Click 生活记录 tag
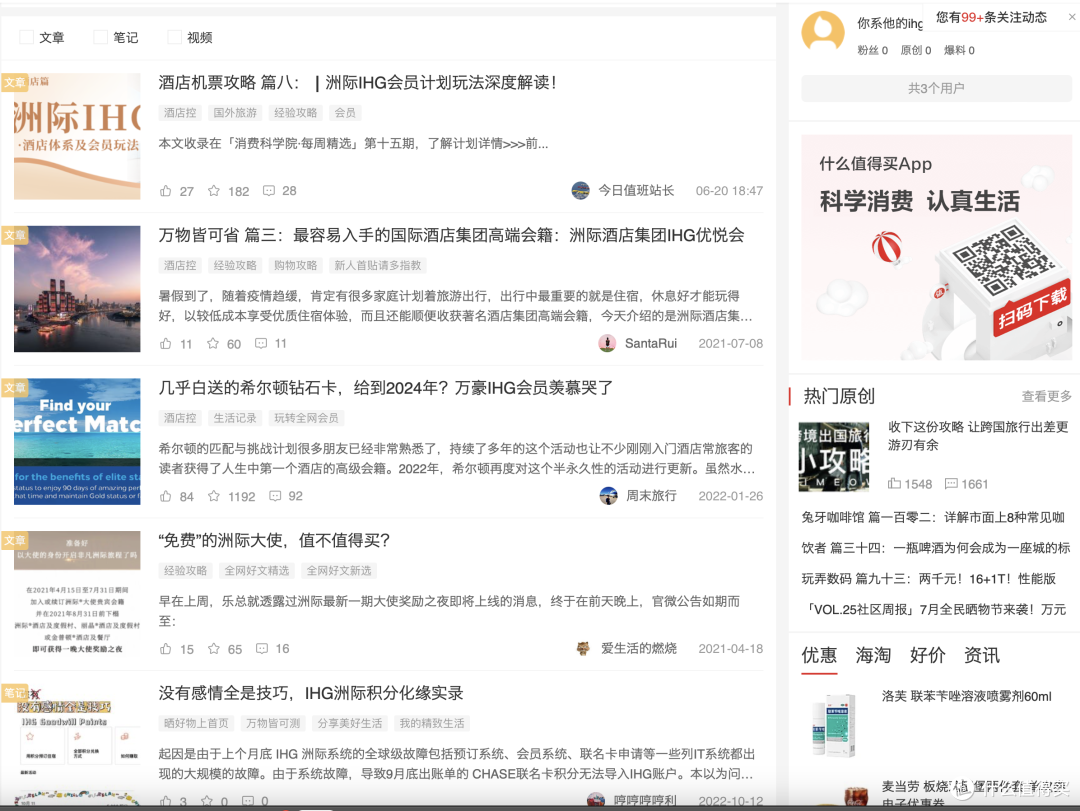The height and width of the screenshot is (811, 1080). tap(235, 418)
